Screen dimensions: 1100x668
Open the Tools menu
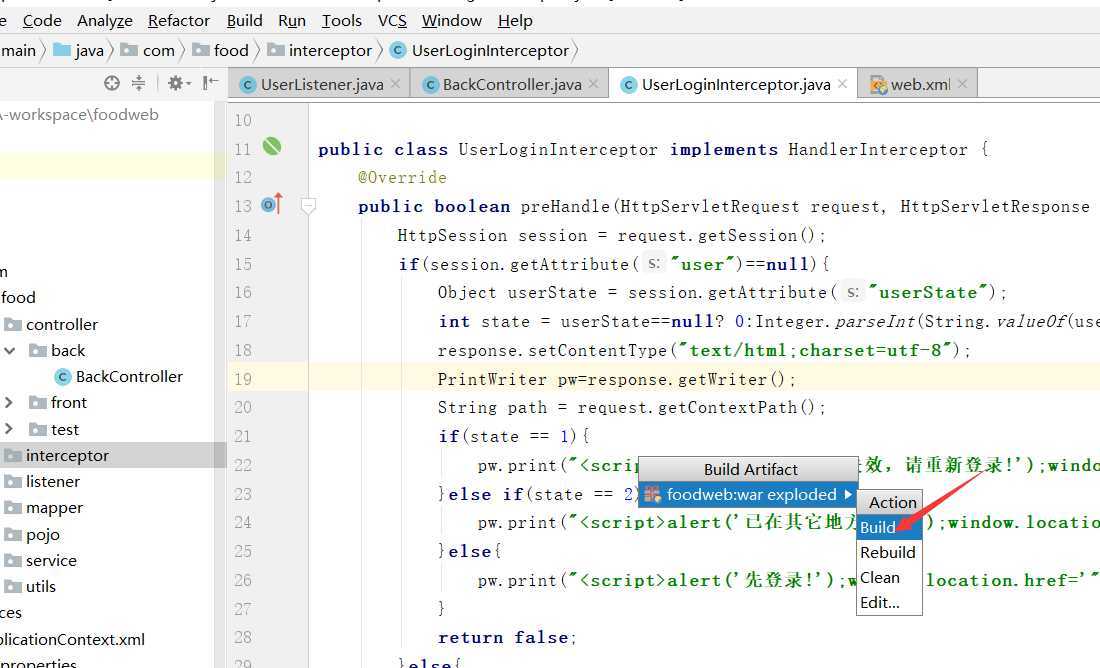point(342,21)
